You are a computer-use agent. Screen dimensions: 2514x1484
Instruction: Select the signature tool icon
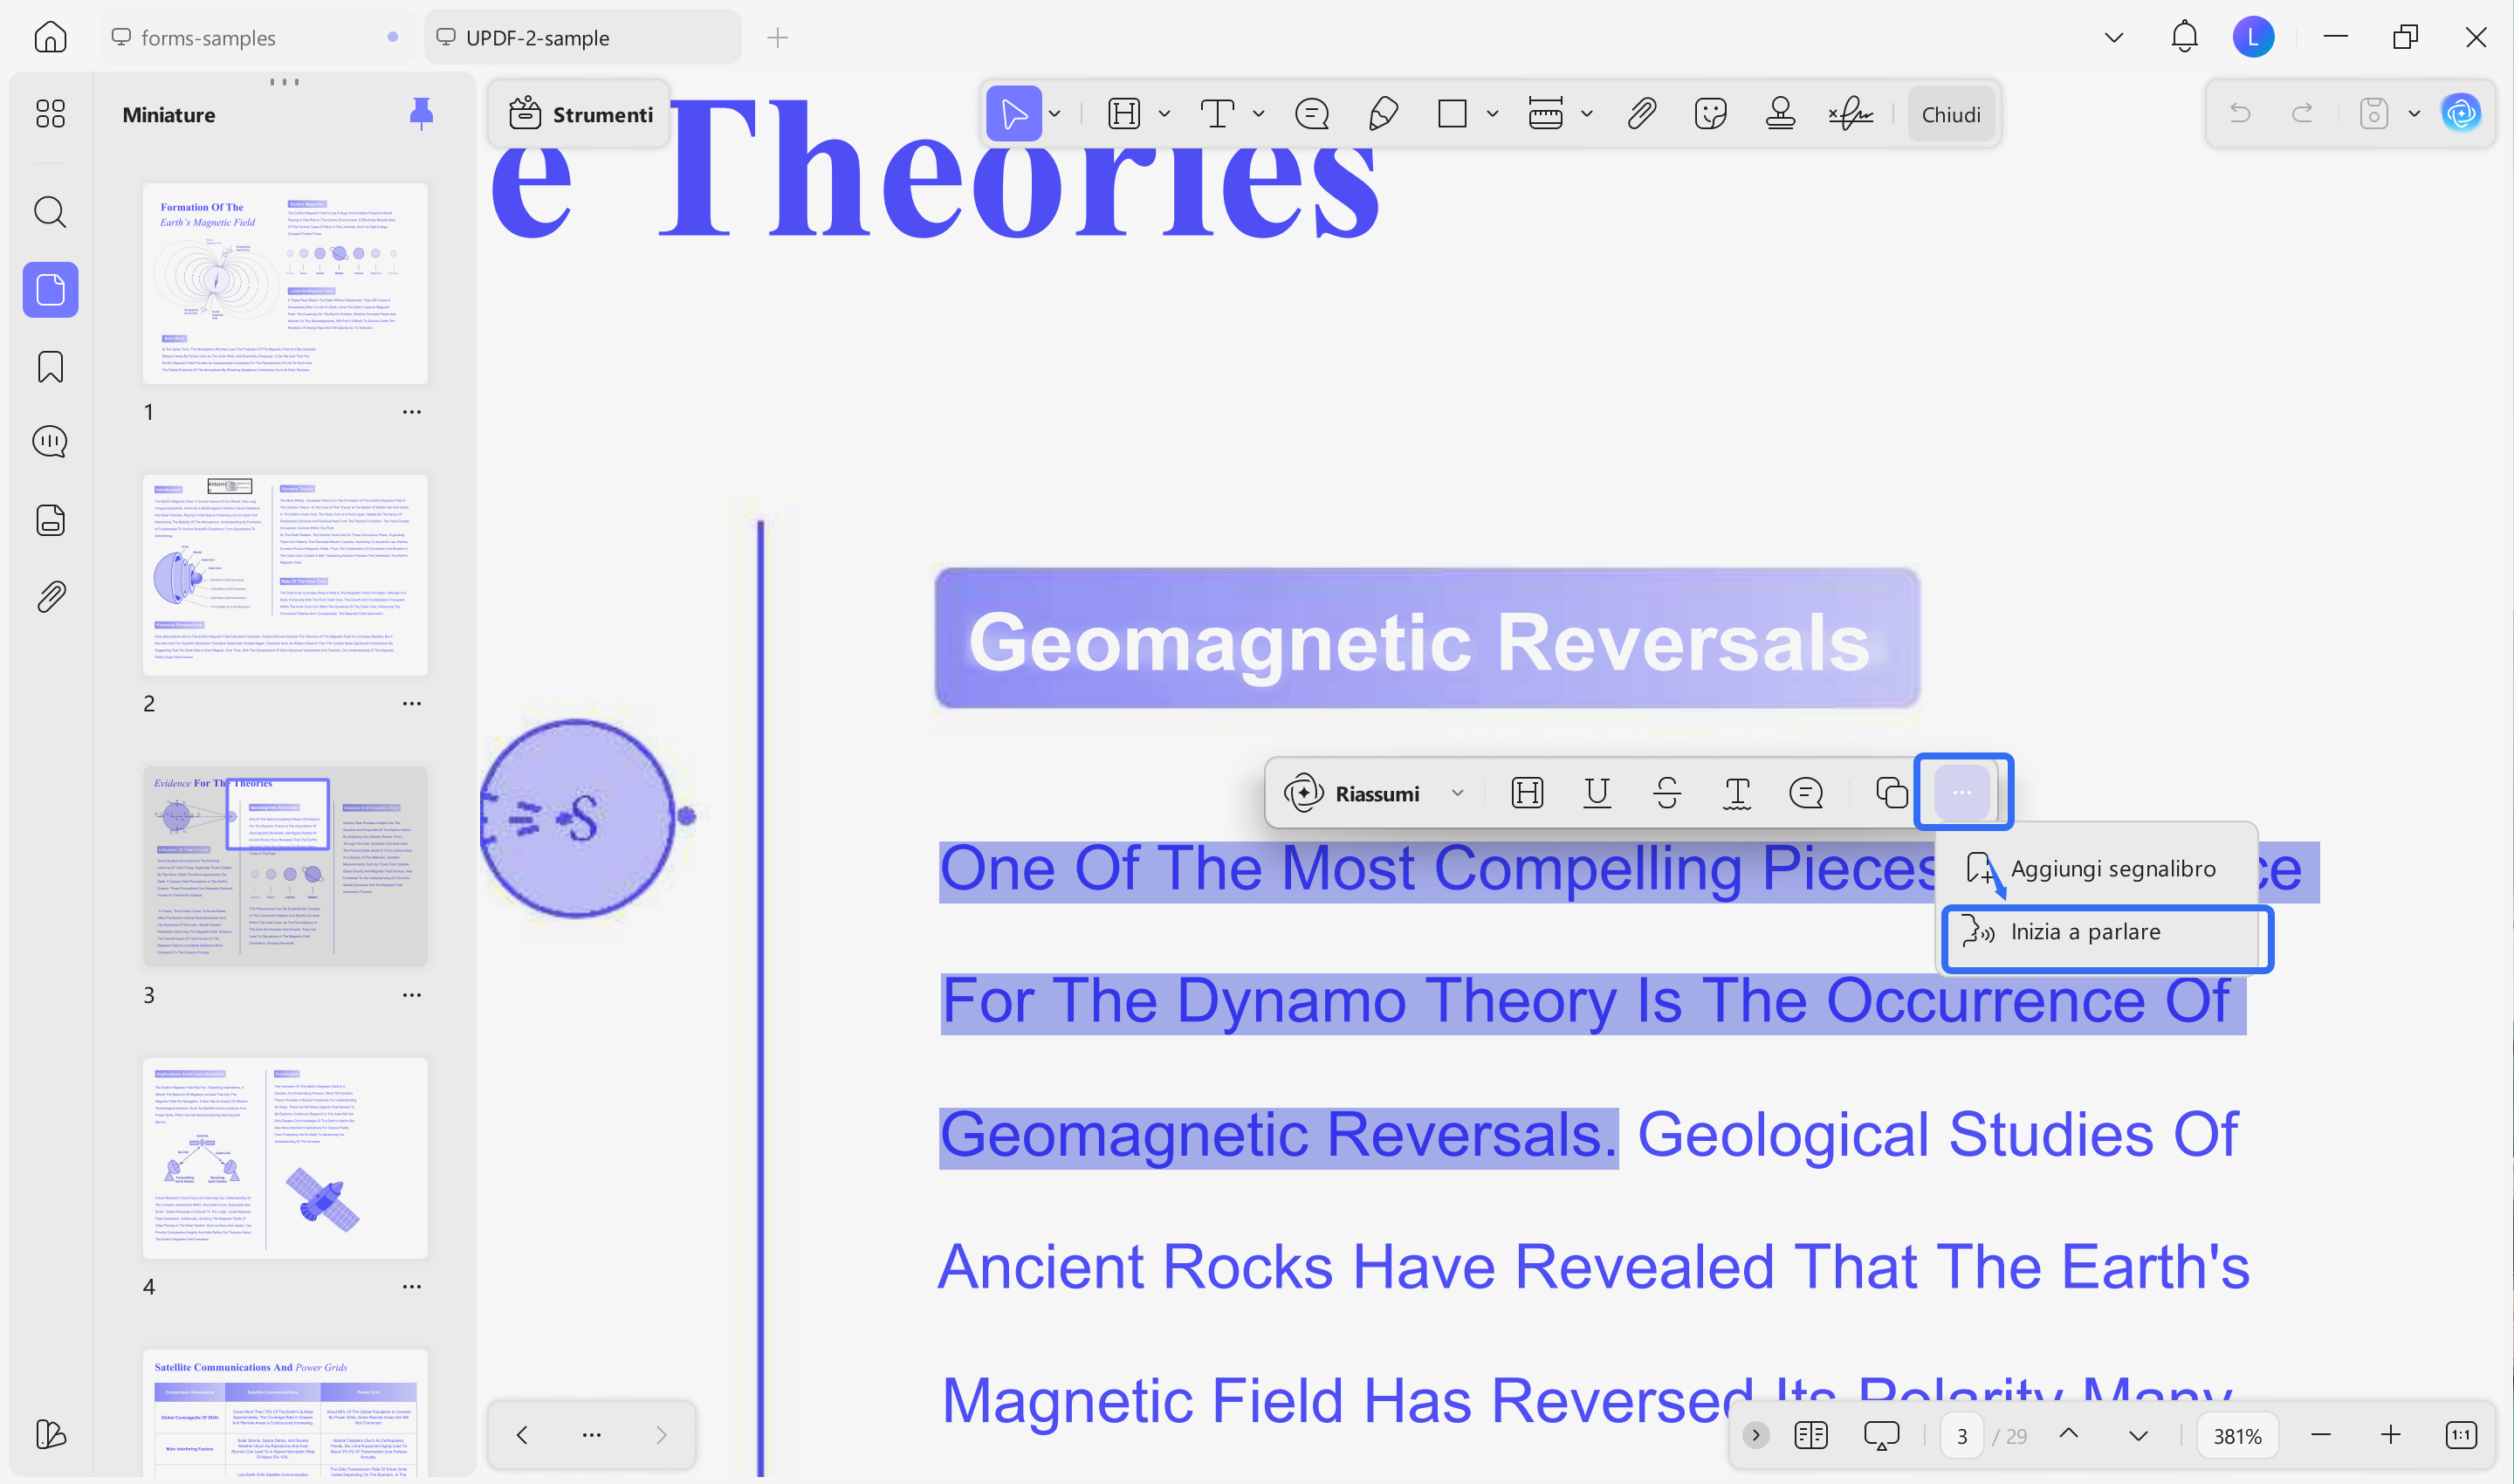tap(1851, 114)
